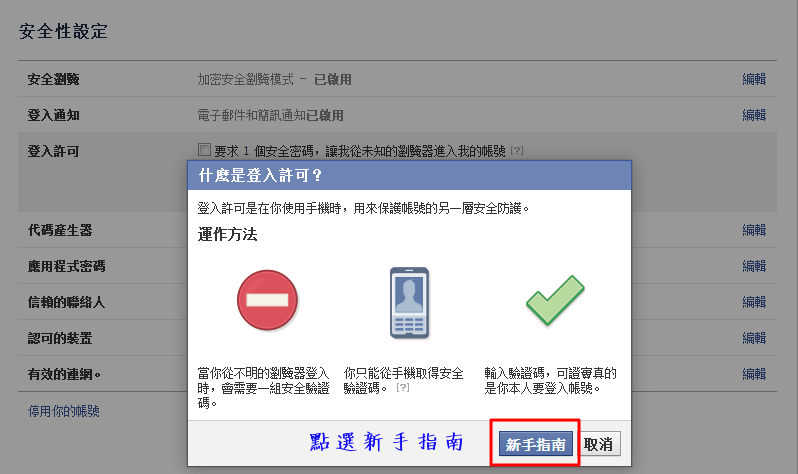This screenshot has height=474, width=798.
Task: Click the 什麼是登入許可? dialog title bar
Action: [x=410, y=176]
